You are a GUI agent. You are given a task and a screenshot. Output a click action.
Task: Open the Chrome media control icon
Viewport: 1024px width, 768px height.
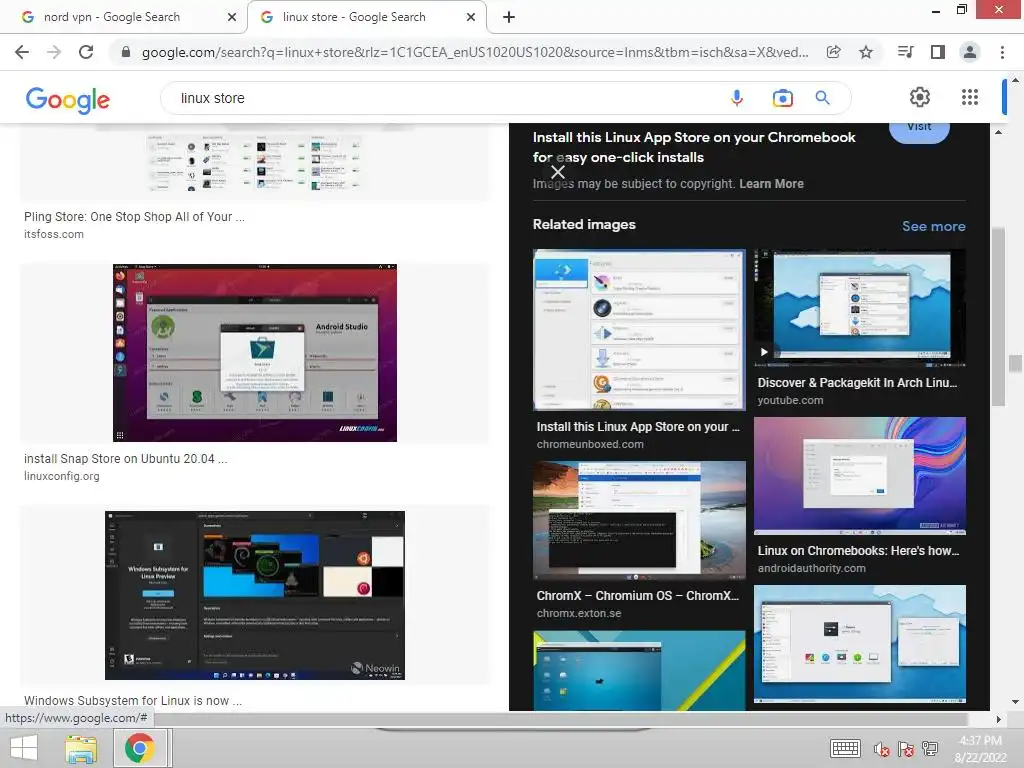(x=905, y=52)
